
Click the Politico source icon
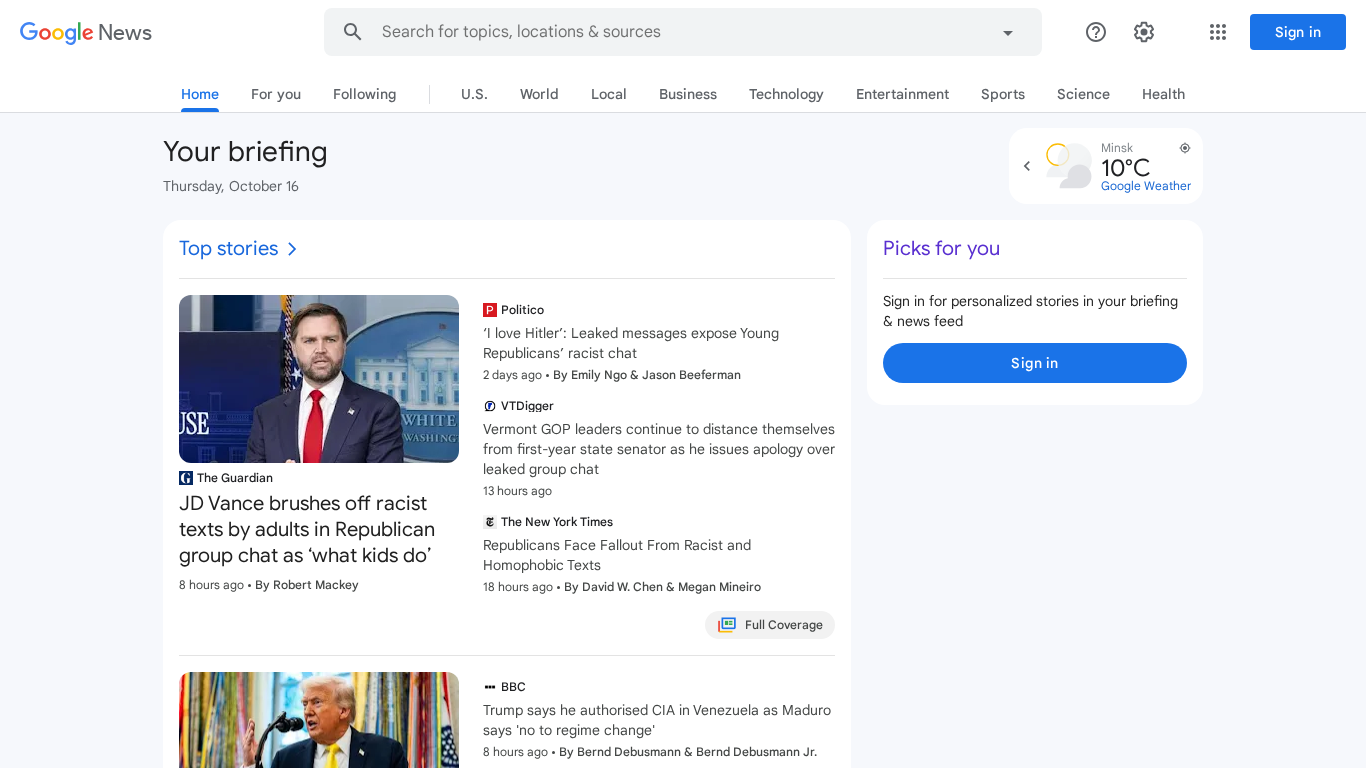[x=490, y=310]
